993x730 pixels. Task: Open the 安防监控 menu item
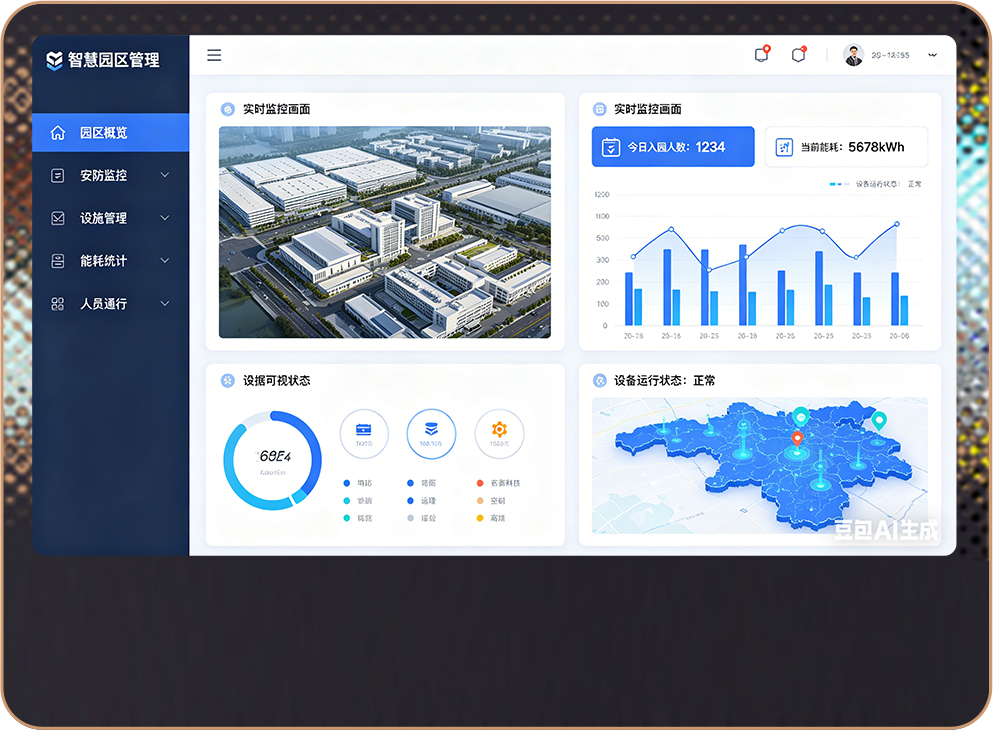111,175
